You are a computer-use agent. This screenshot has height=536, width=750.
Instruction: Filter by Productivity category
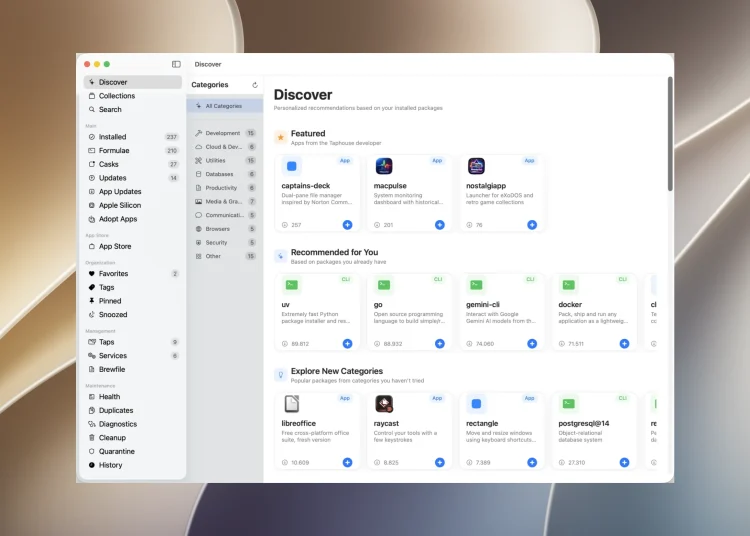225,188
